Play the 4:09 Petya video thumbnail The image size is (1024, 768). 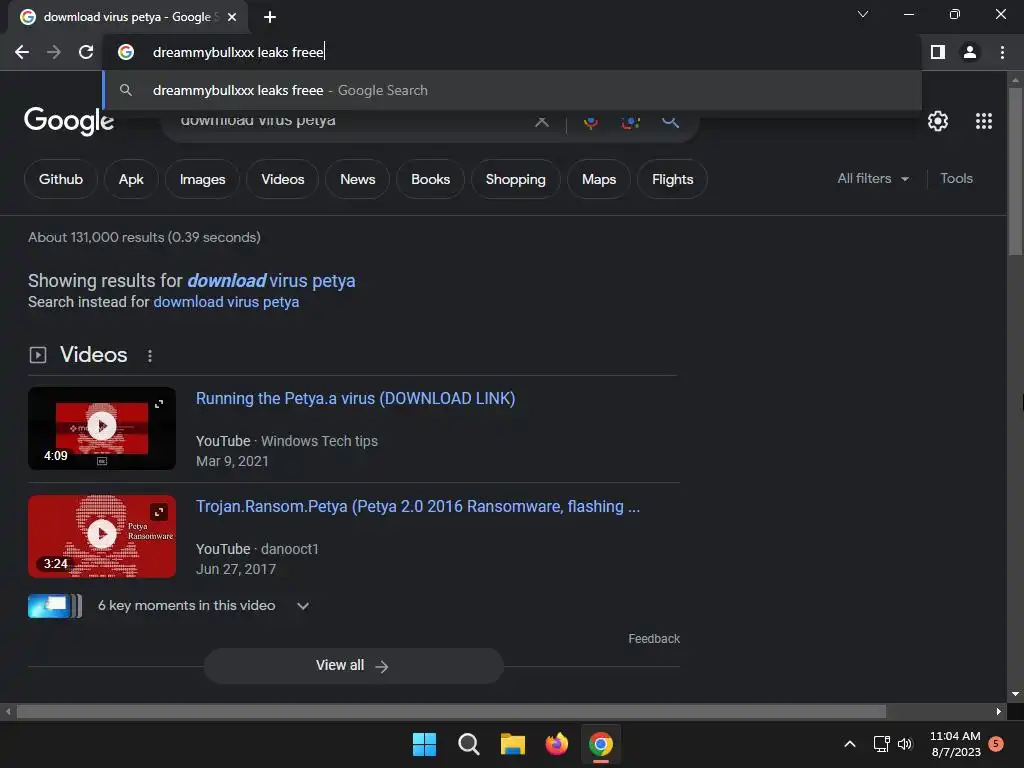point(102,428)
